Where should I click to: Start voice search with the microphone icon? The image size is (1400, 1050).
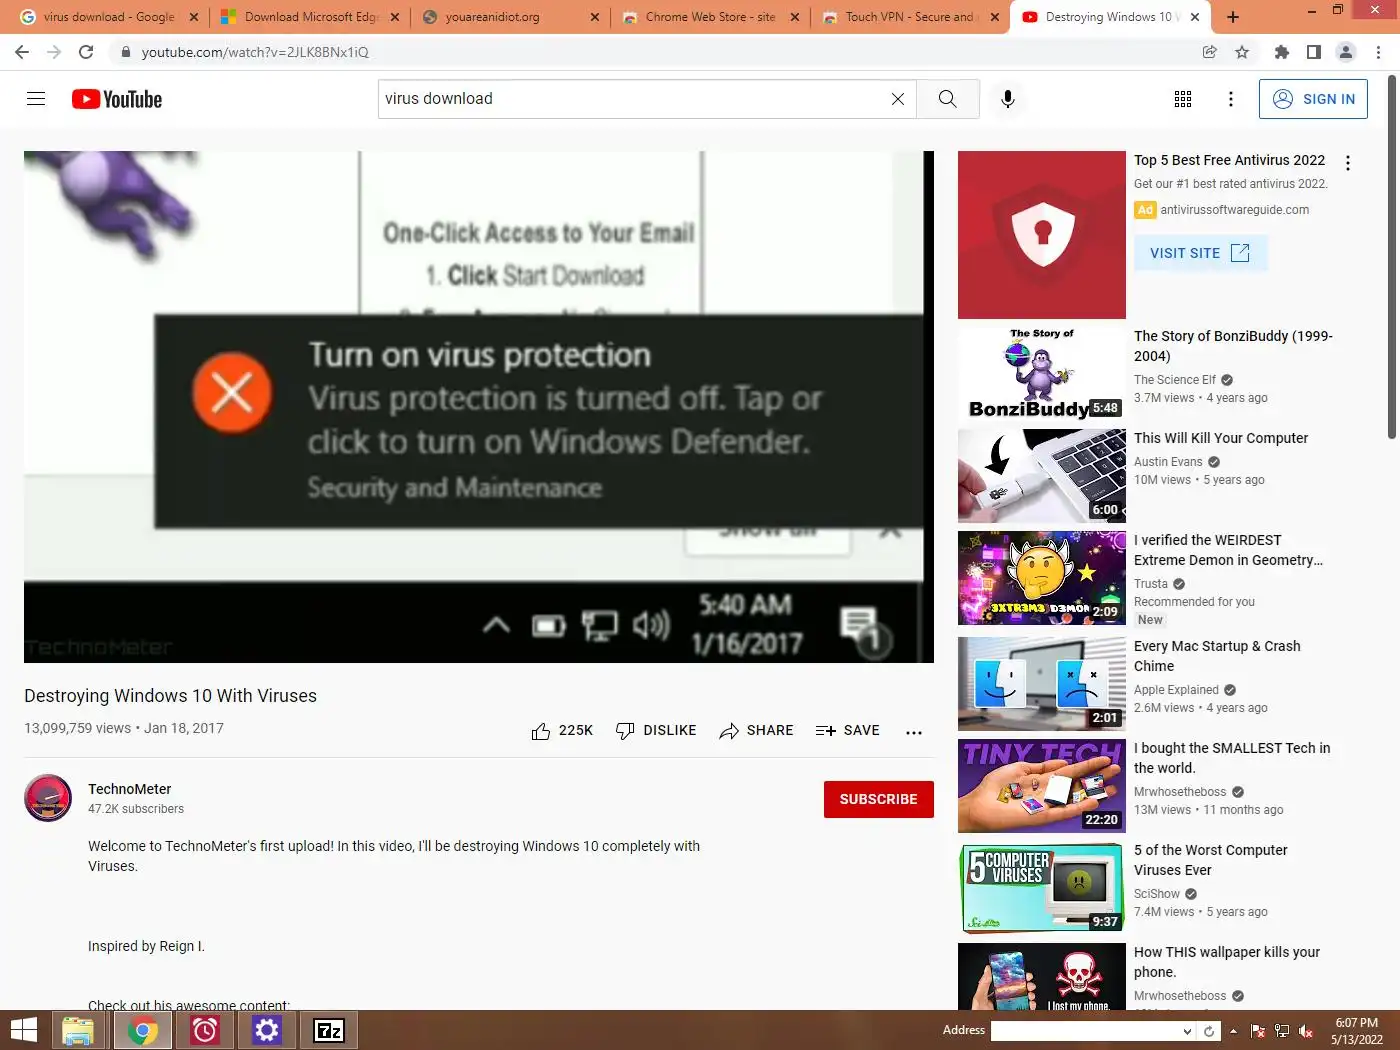coord(1008,99)
